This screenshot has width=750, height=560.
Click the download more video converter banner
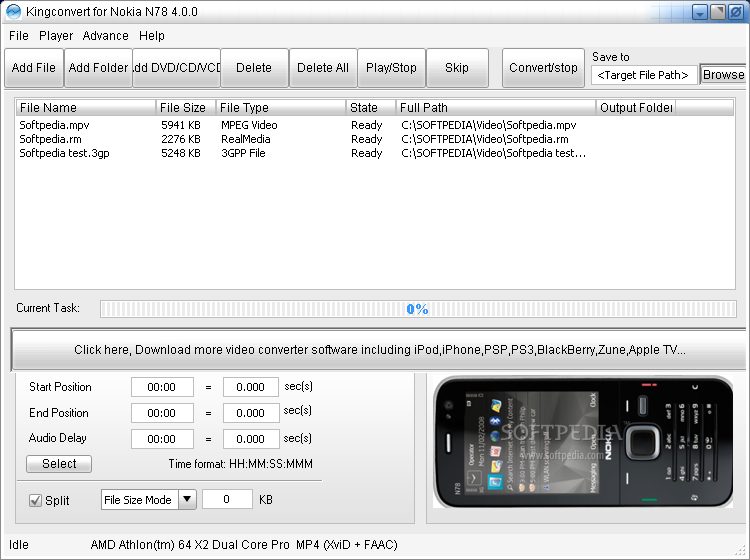[x=379, y=350]
